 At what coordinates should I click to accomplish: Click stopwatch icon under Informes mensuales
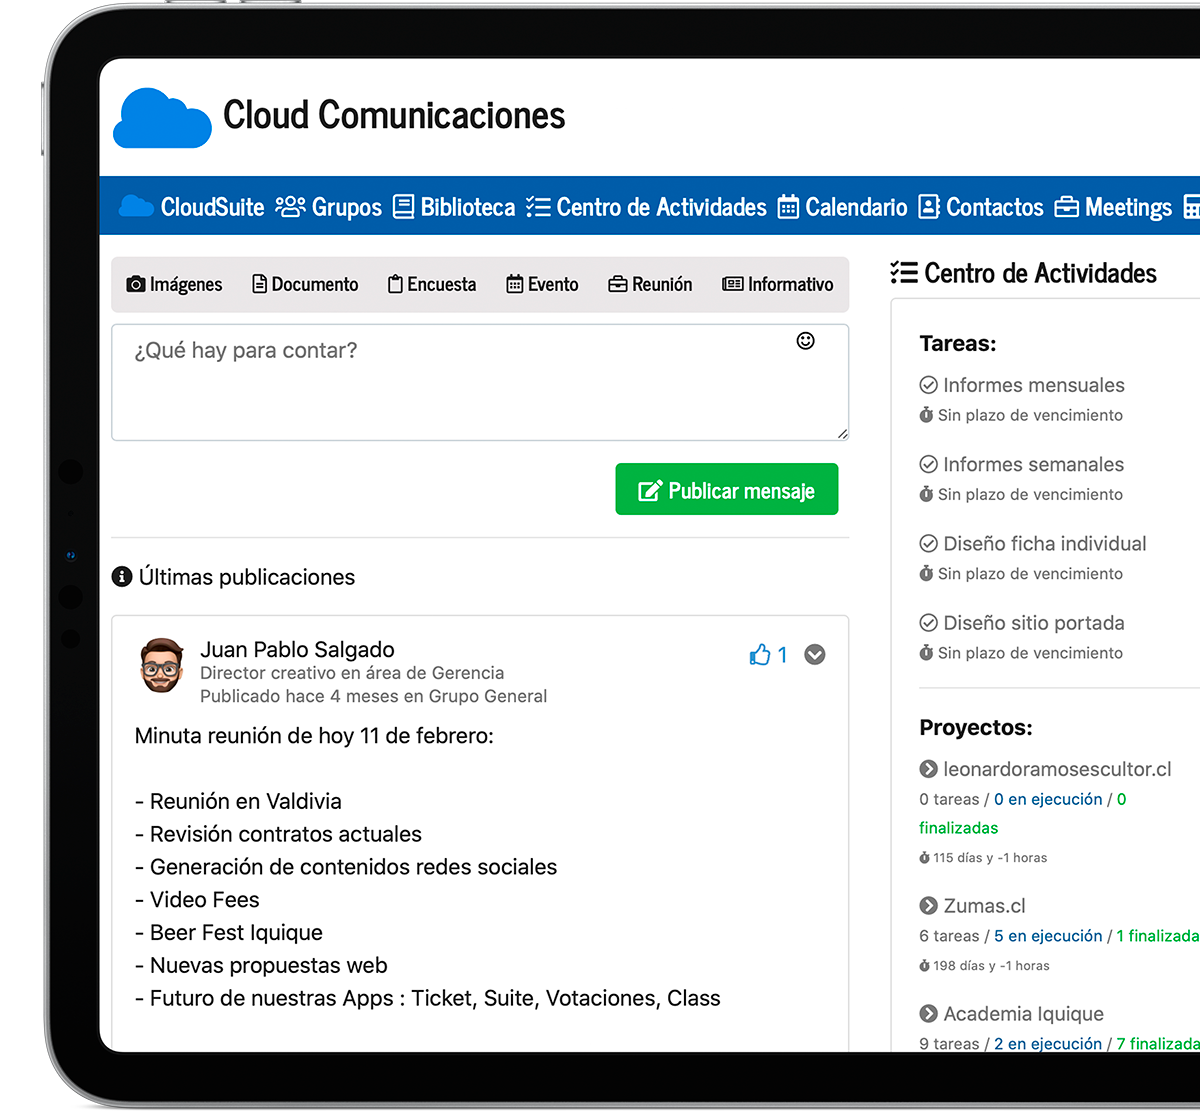[x=926, y=415]
